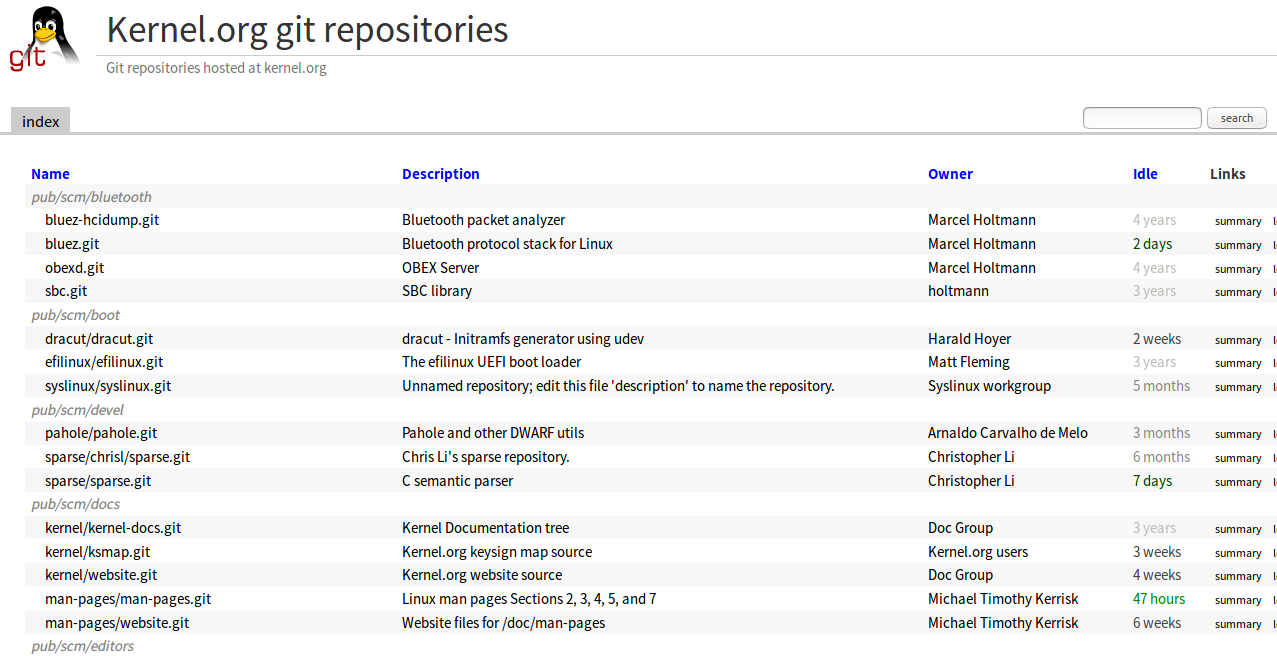1277x656 pixels.
Task: Click 'The efilinux UEFI boot loader' description
Action: 491,362
